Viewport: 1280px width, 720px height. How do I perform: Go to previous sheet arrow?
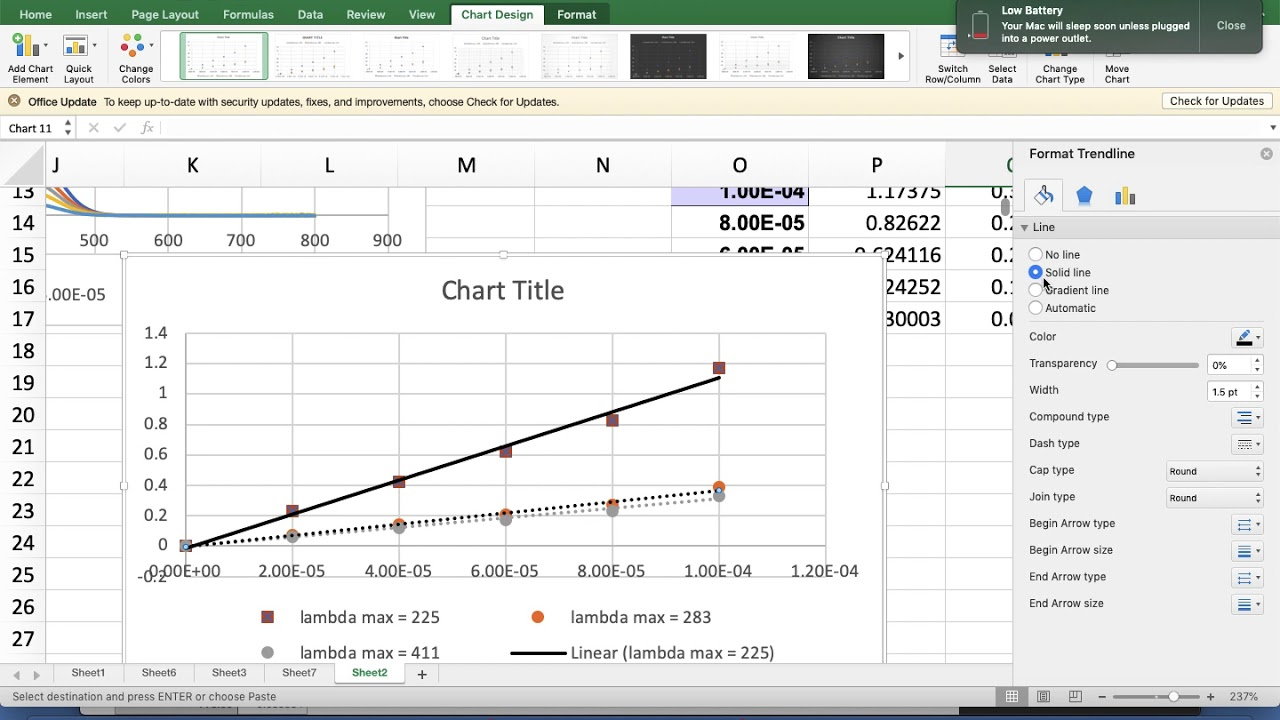click(16, 674)
